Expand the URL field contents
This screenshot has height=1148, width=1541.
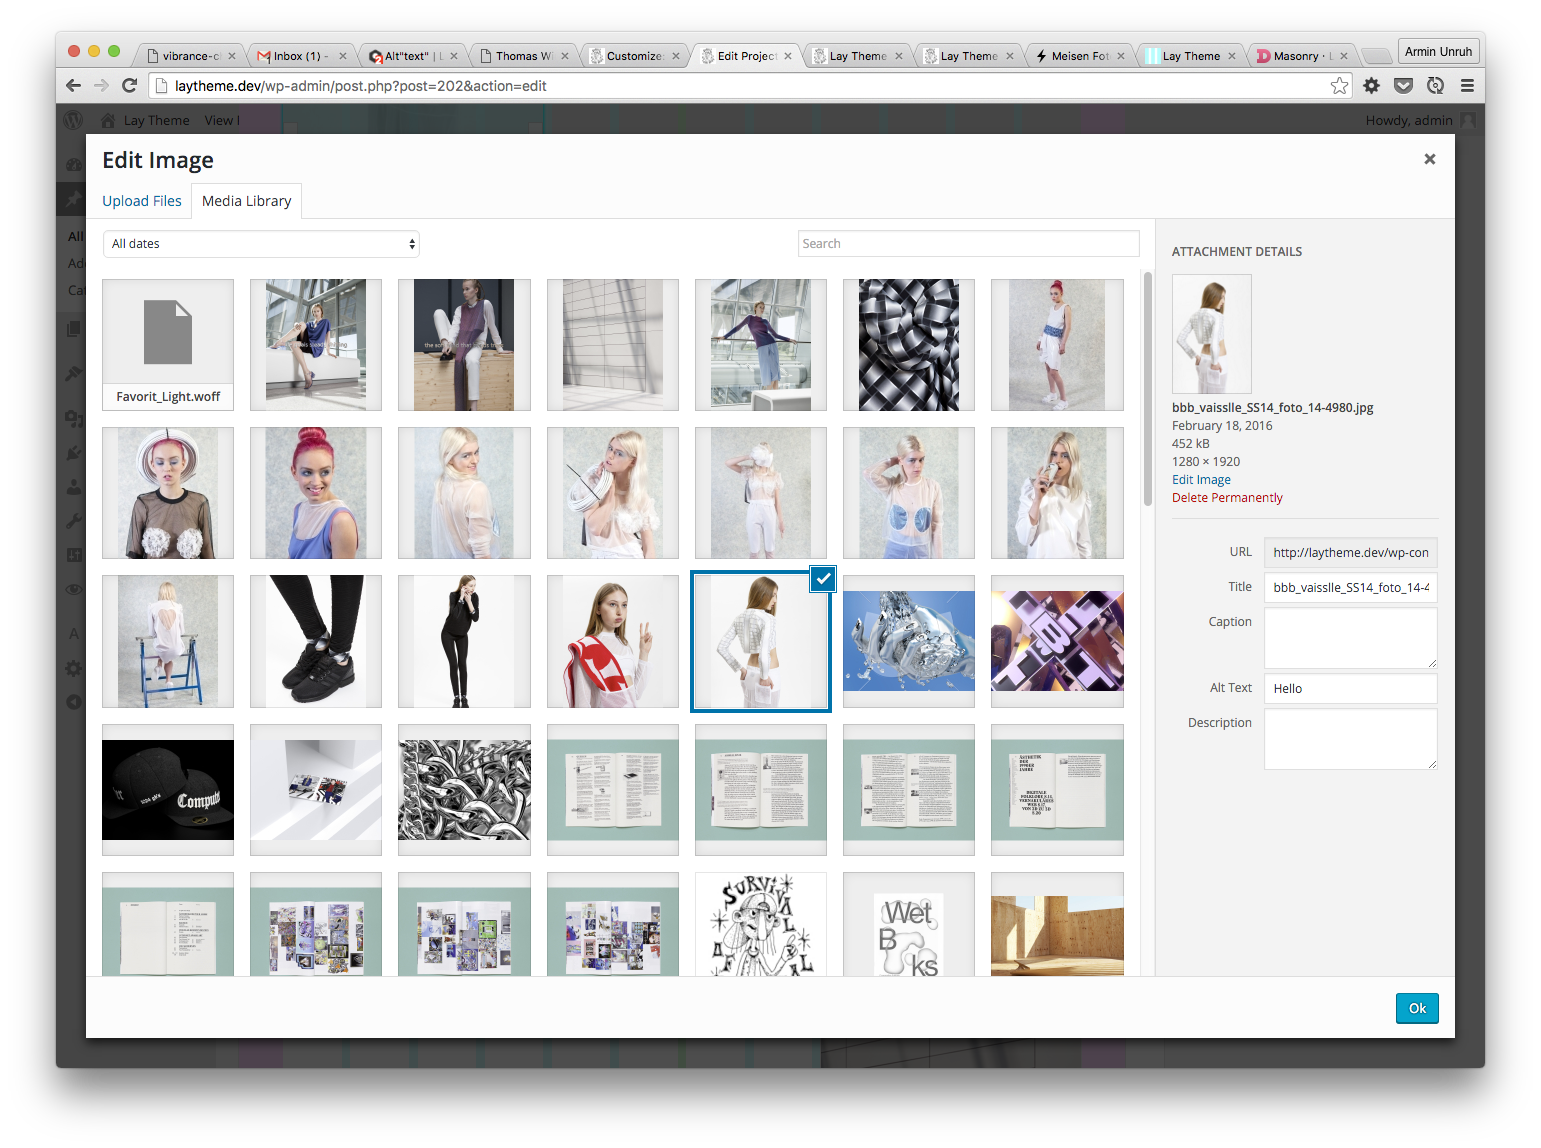tap(1350, 552)
